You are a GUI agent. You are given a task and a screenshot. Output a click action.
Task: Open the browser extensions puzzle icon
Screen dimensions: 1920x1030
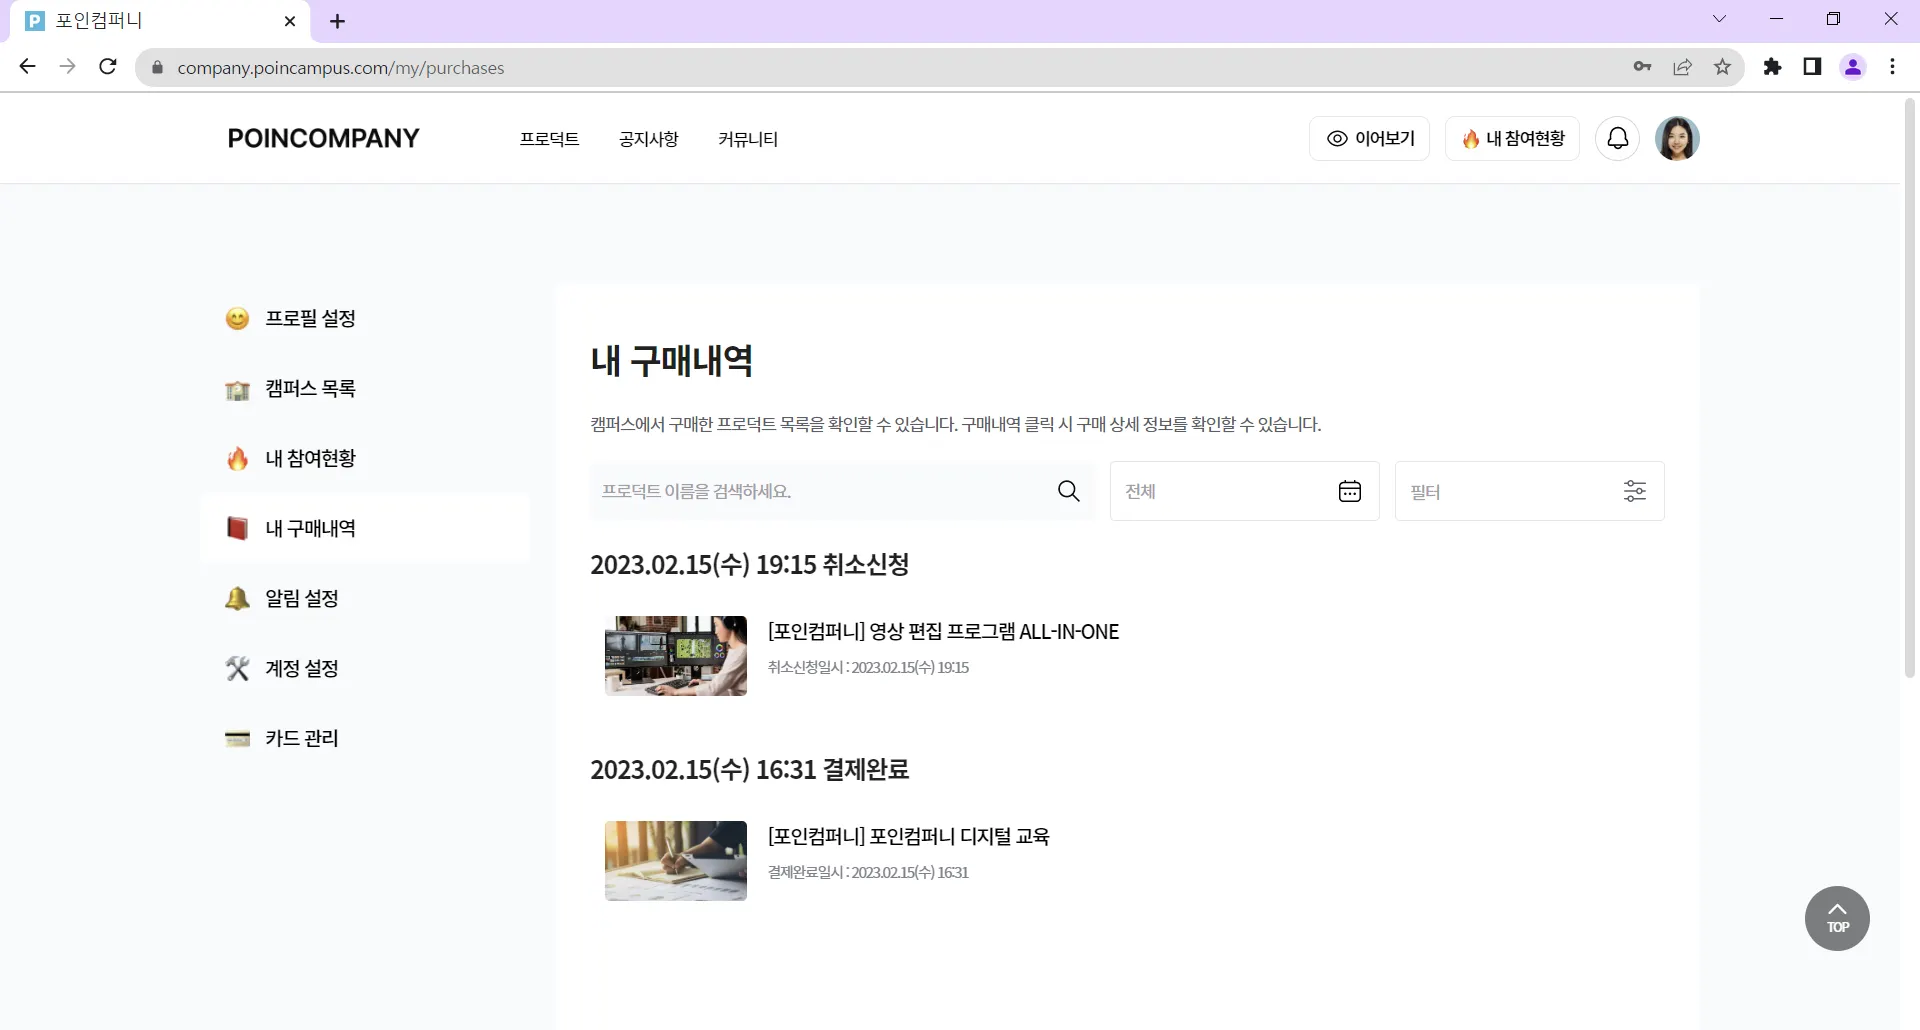(x=1772, y=67)
